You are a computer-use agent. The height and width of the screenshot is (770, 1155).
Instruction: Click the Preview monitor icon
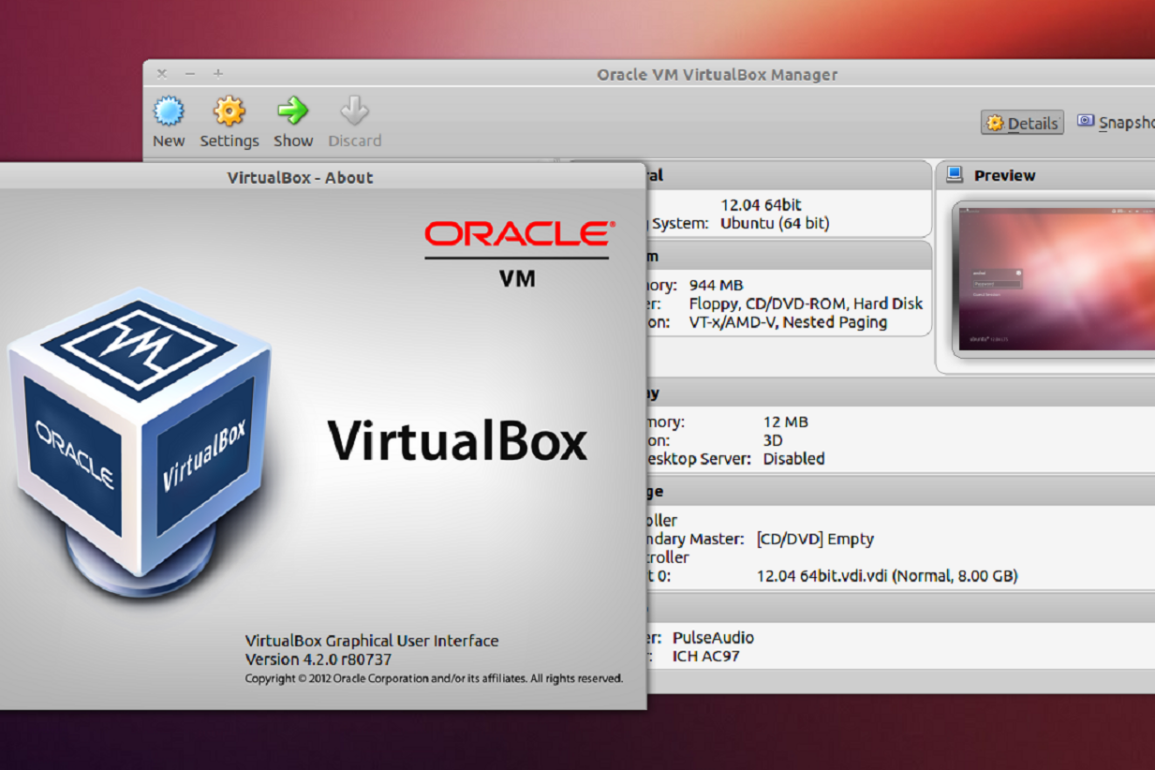pos(955,175)
